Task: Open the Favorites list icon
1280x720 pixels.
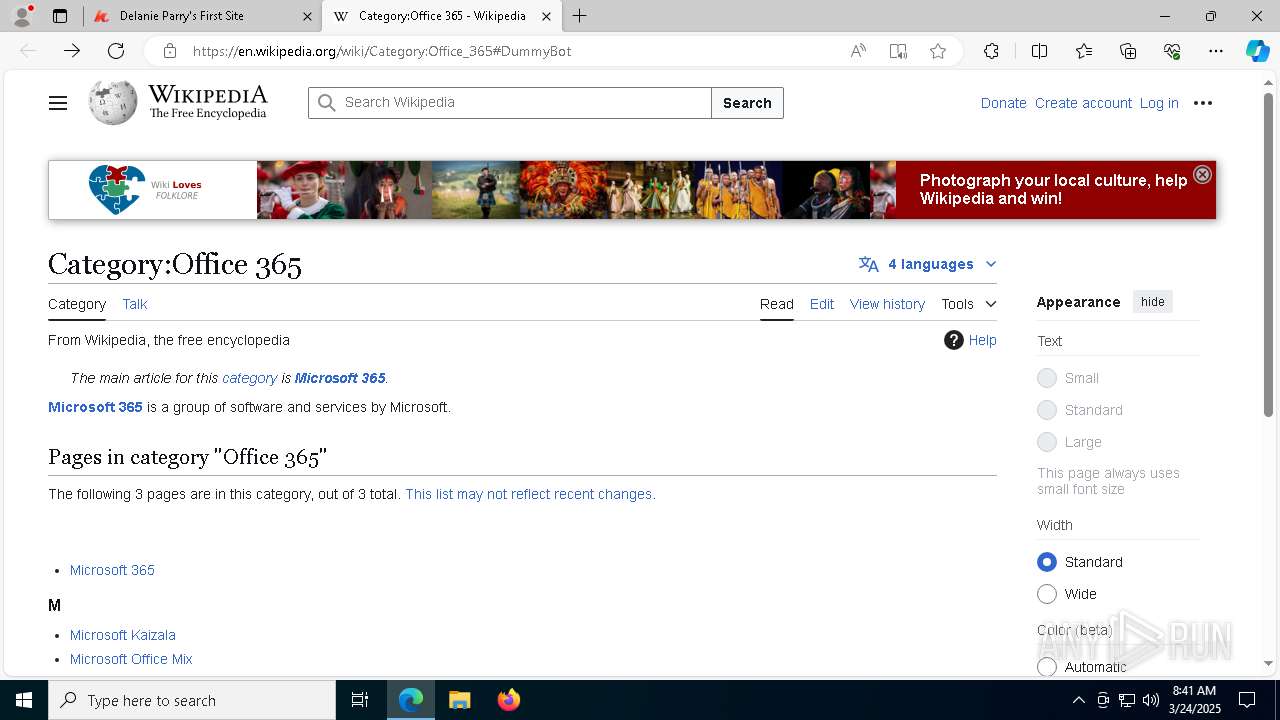Action: 1084,51
